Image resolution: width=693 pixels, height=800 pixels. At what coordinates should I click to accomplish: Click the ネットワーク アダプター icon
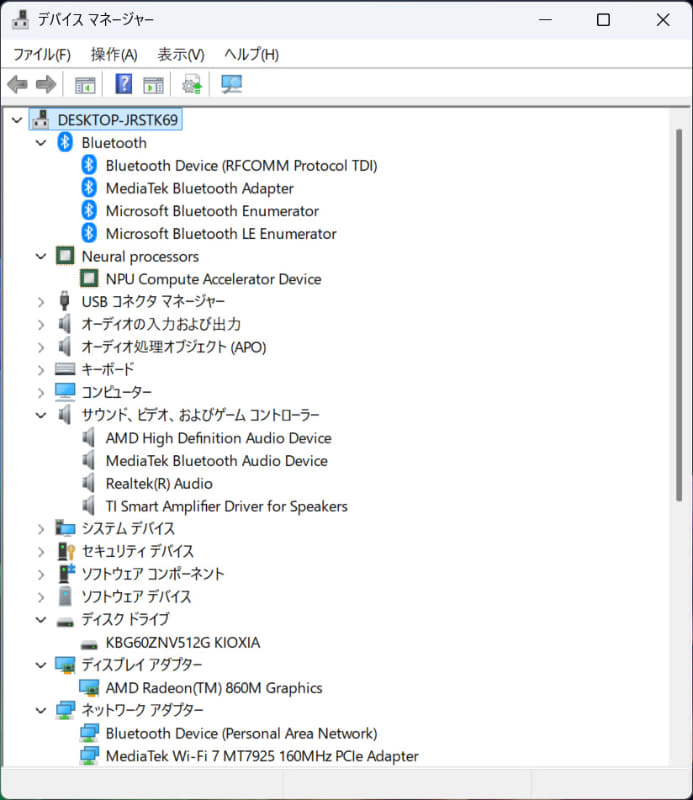pyautogui.click(x=65, y=710)
